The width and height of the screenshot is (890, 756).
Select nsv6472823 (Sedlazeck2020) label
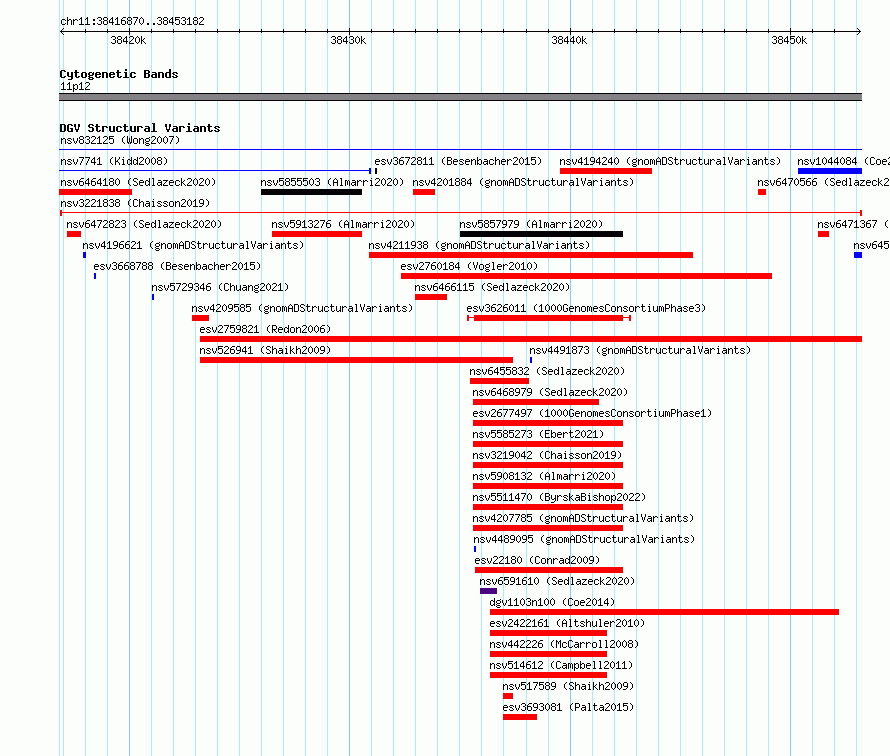[144, 224]
